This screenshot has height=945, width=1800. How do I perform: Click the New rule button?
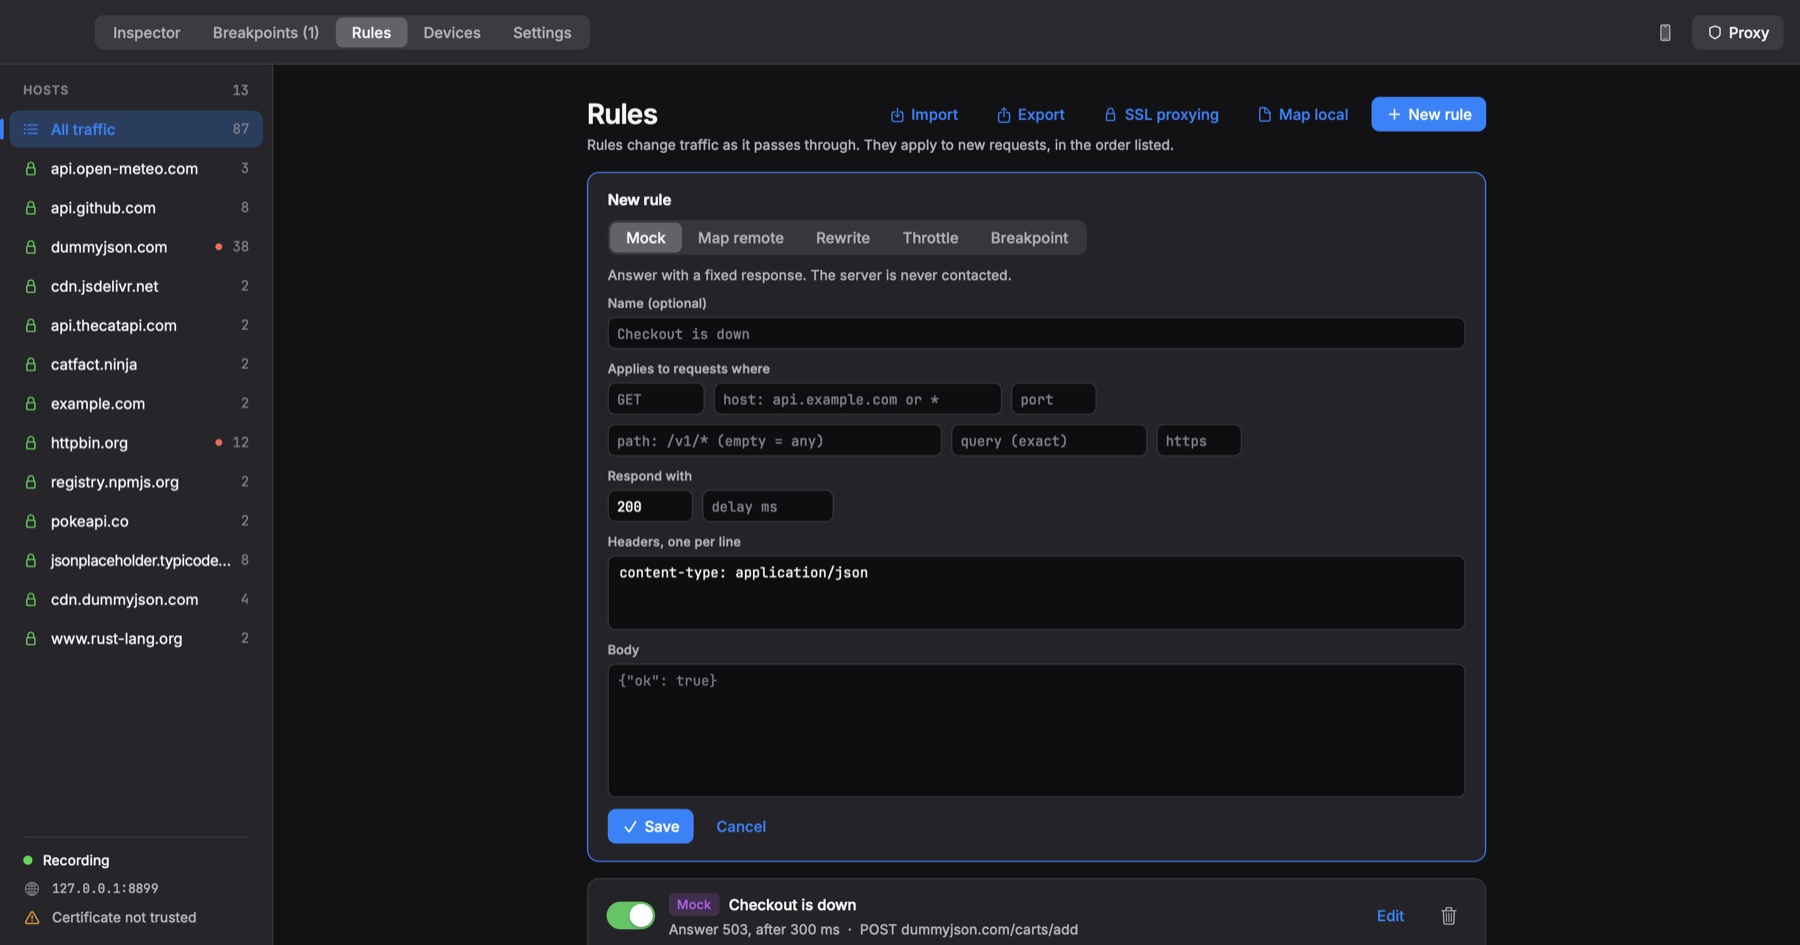click(x=1428, y=114)
